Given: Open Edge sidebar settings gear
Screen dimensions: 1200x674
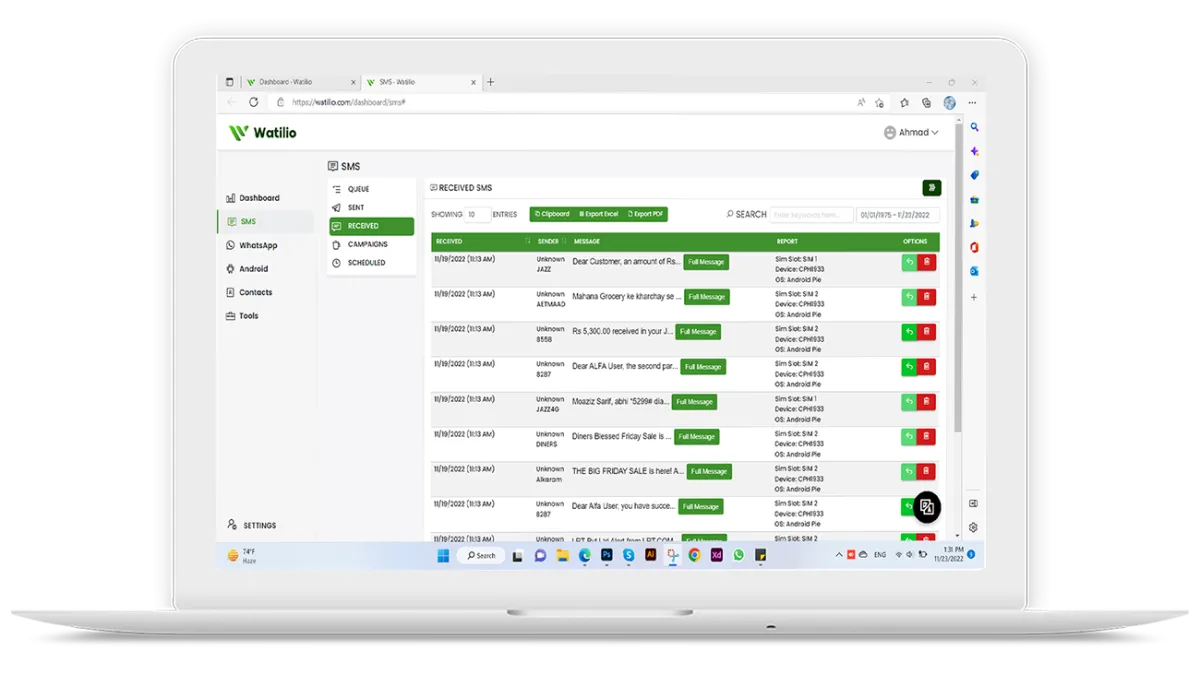Looking at the screenshot, I should (x=973, y=527).
